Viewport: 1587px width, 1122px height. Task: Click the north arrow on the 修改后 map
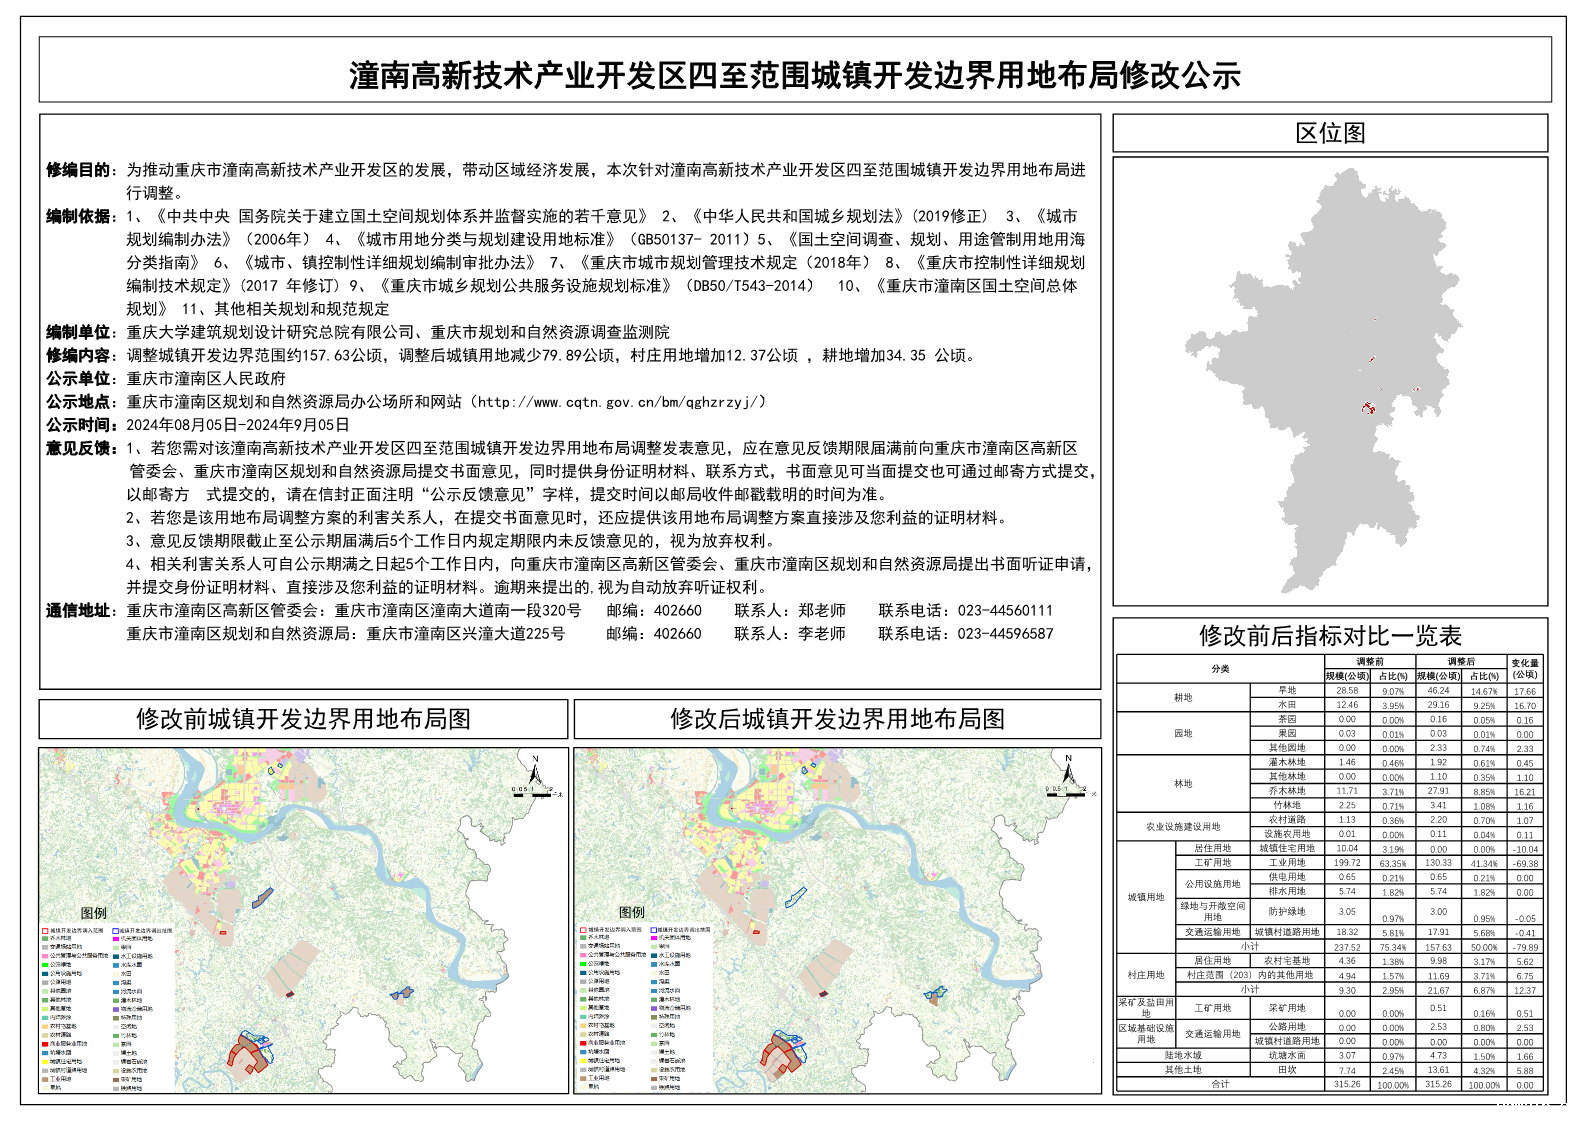(1068, 771)
